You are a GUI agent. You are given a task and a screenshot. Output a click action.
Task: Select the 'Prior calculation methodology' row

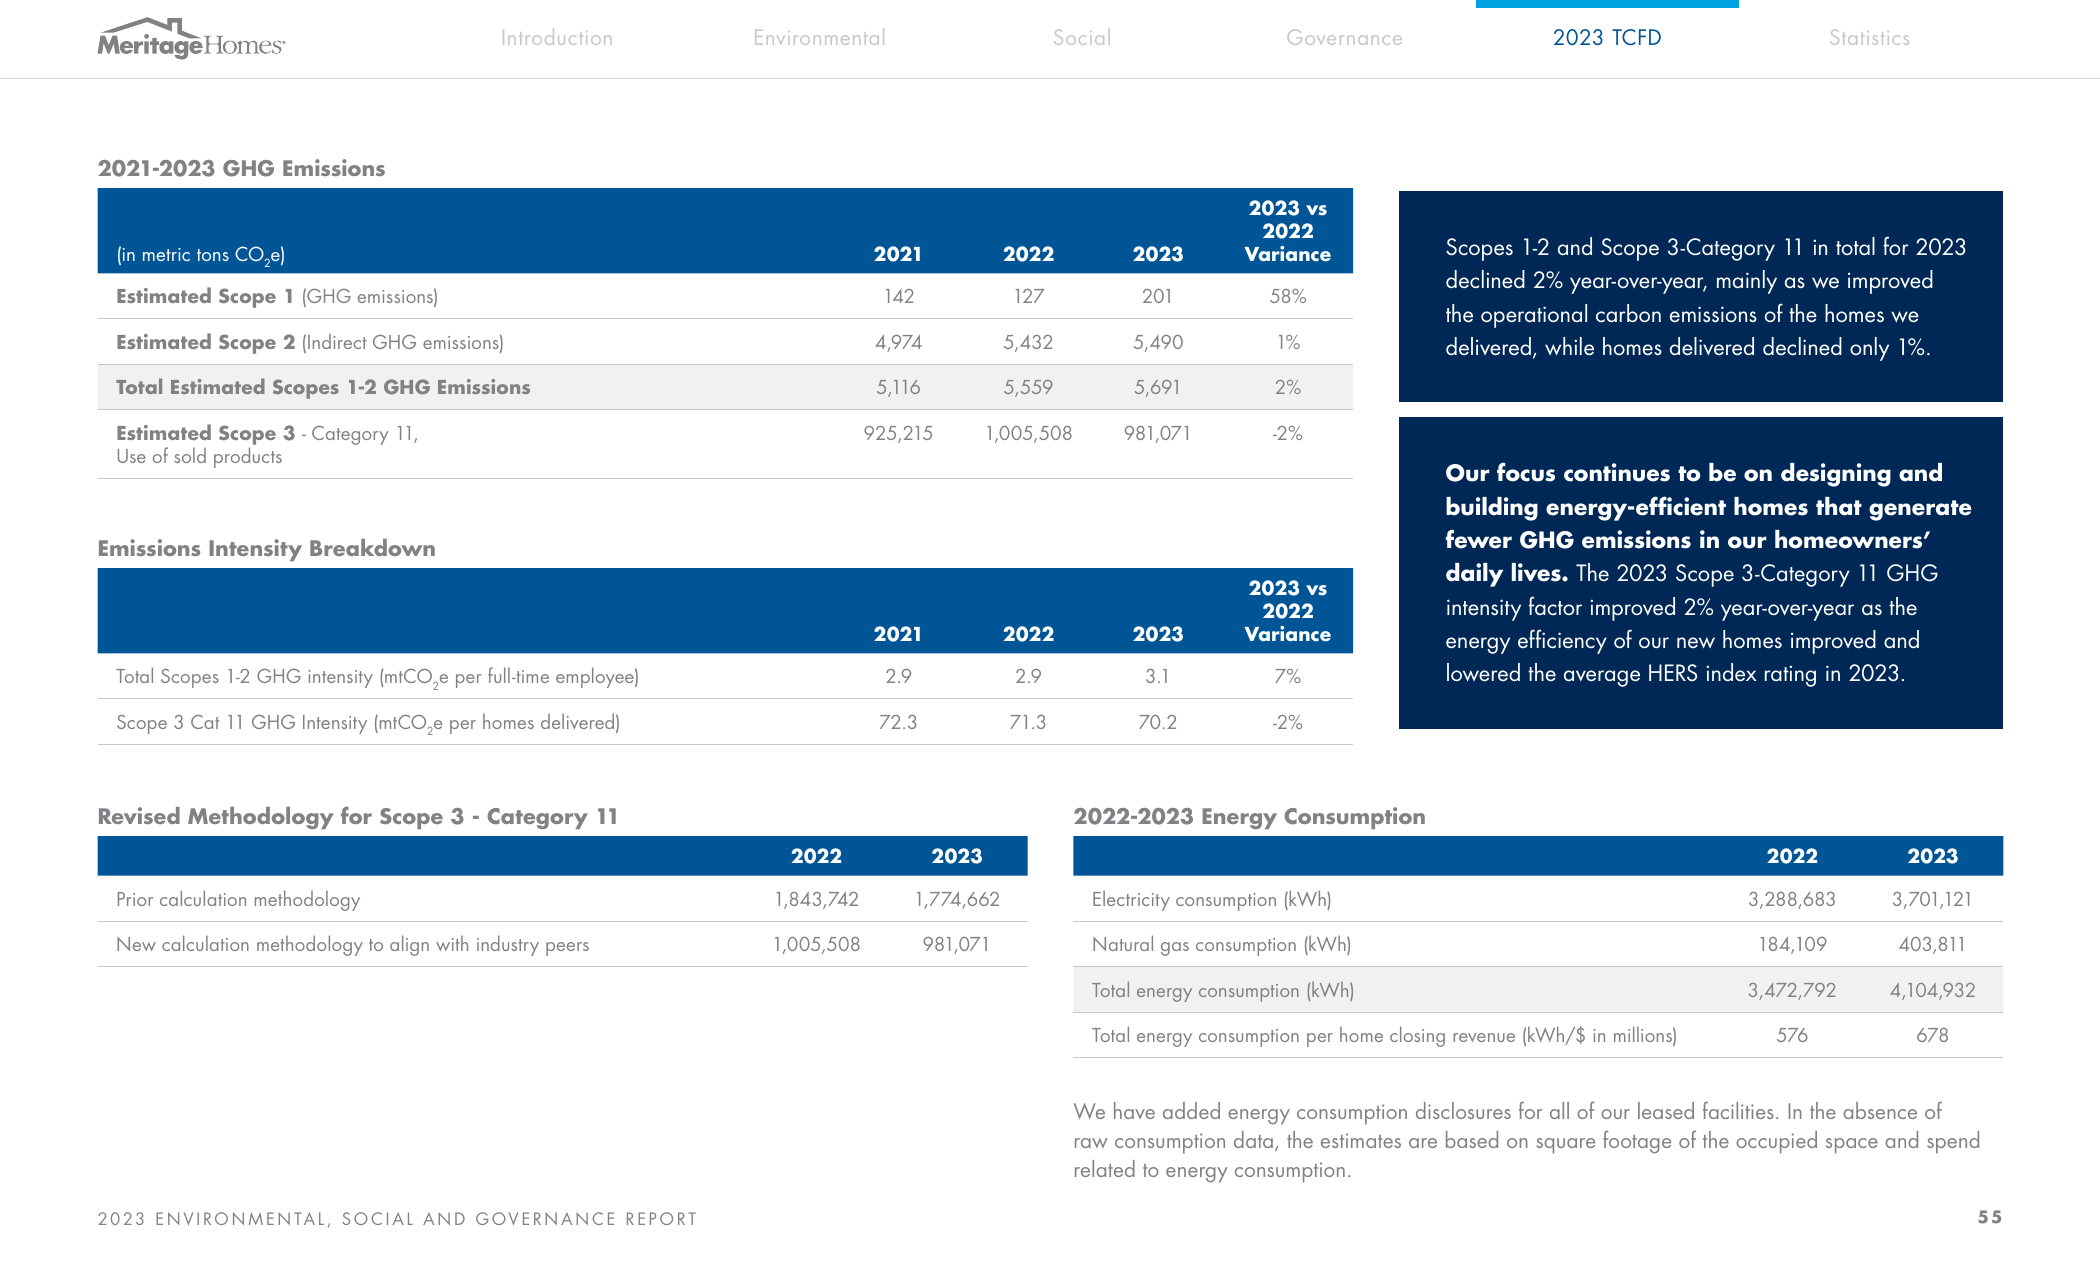(x=562, y=899)
